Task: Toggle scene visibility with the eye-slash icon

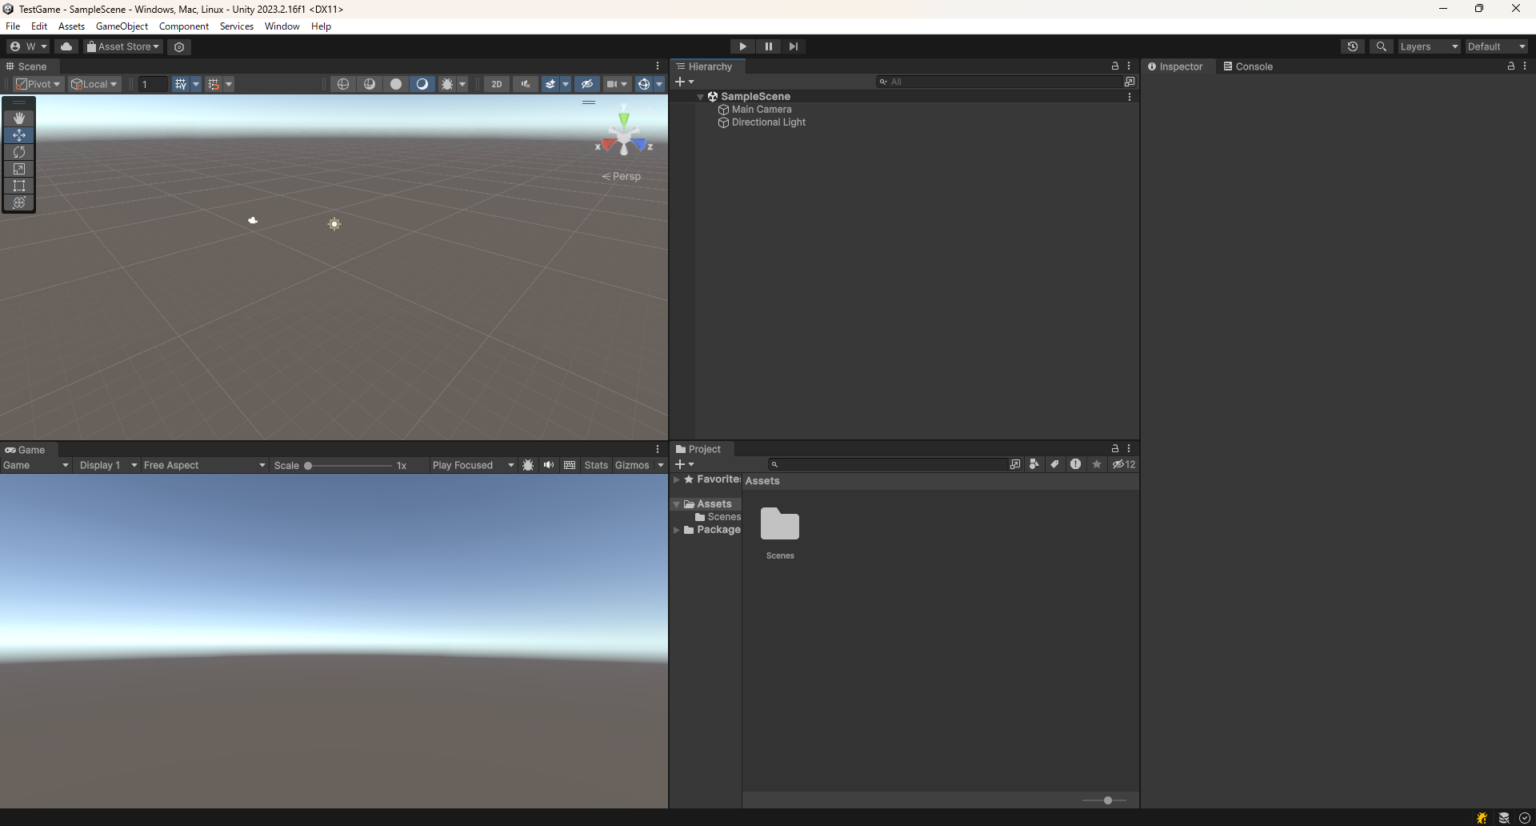Action: pos(587,84)
